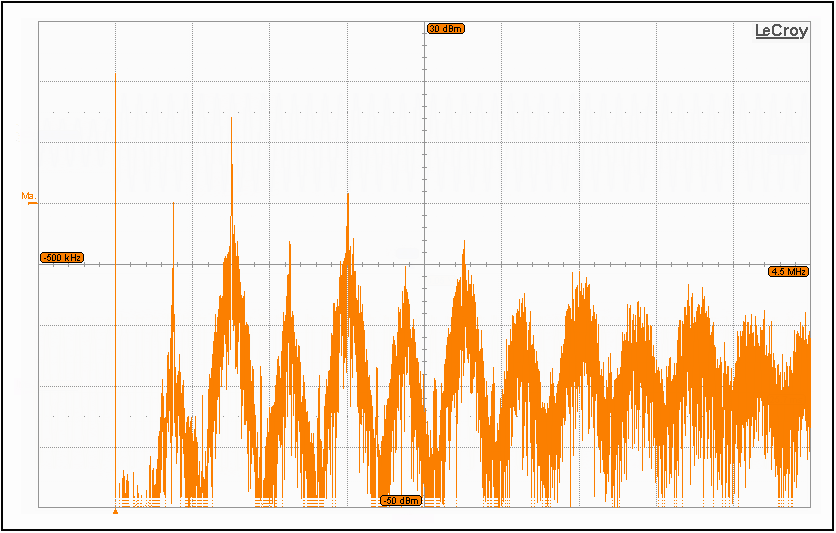The image size is (836, 533).
Task: Click the tip of the second-tallest spectral peak
Action: (x=348, y=194)
